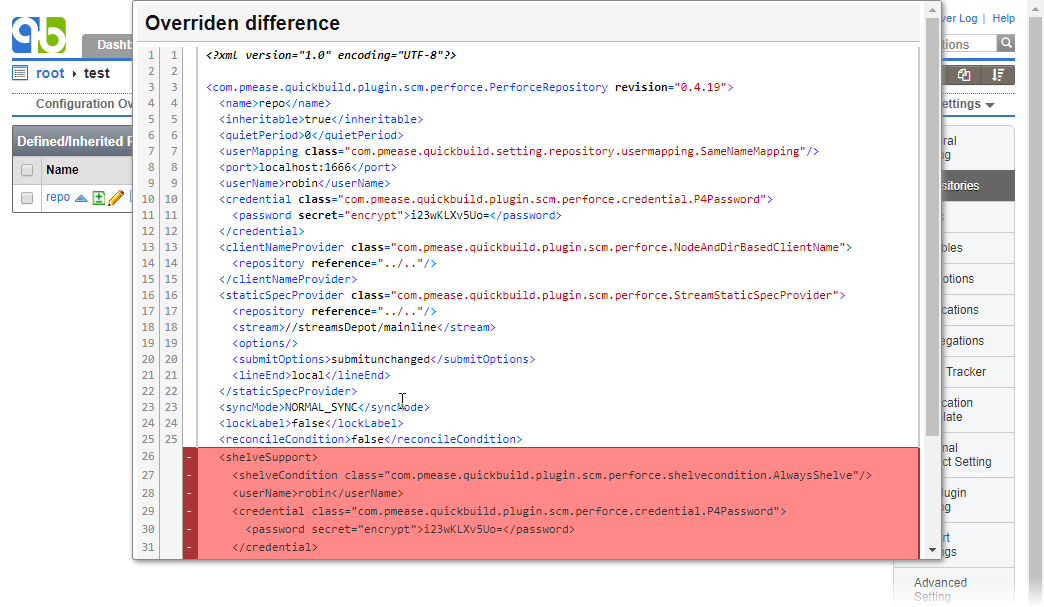The image size is (1044, 607).
Task: Click the Name column header
Action: pyautogui.click(x=62, y=170)
